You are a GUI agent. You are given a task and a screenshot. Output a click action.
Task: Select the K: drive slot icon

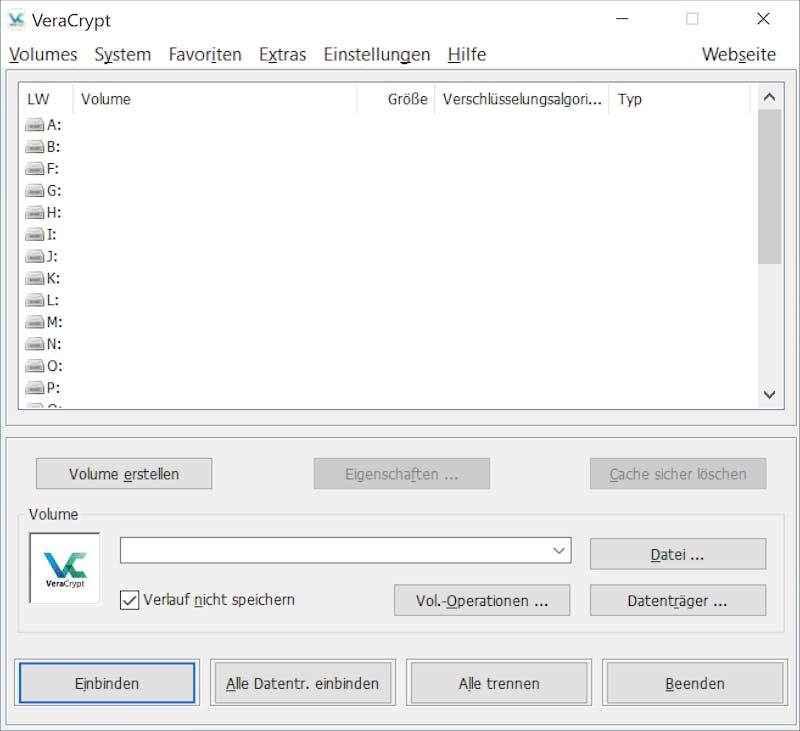(x=34, y=279)
